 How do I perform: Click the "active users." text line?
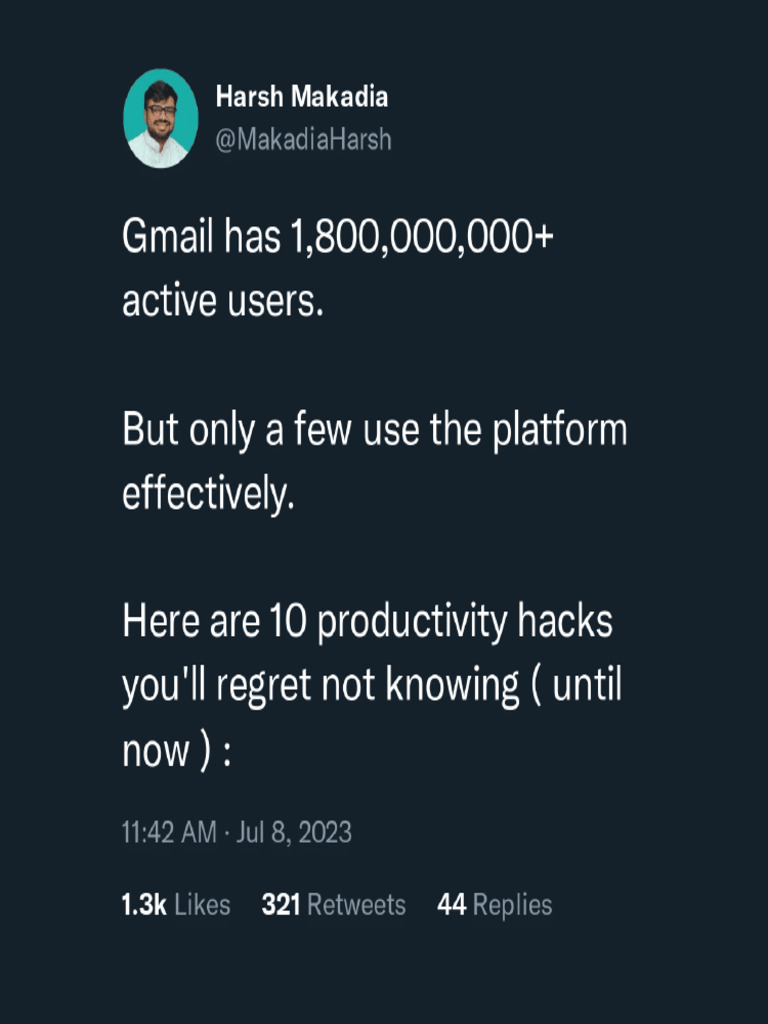click(x=223, y=302)
